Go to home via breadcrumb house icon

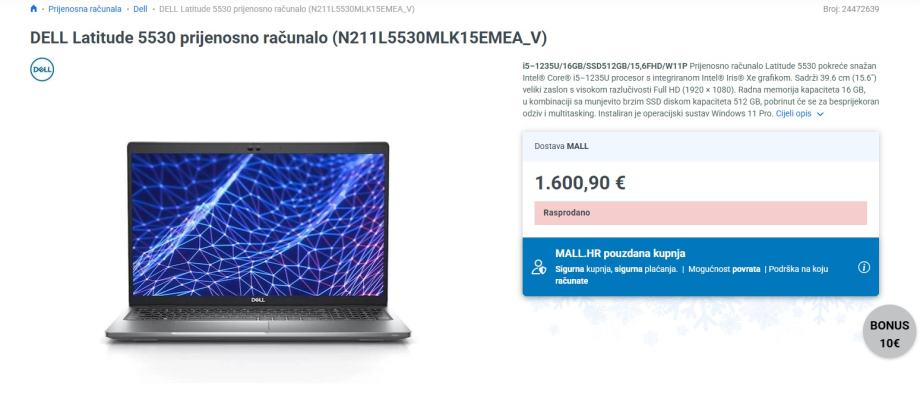point(33,9)
